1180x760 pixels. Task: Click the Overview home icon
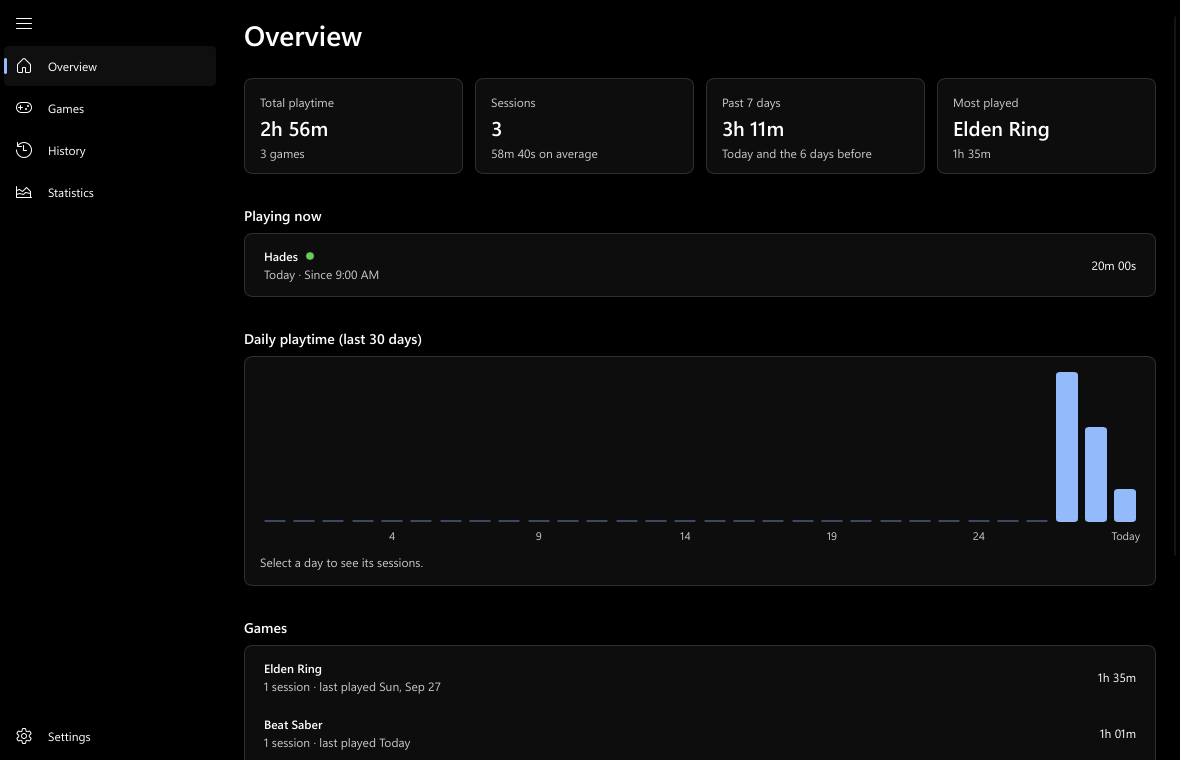(24, 66)
